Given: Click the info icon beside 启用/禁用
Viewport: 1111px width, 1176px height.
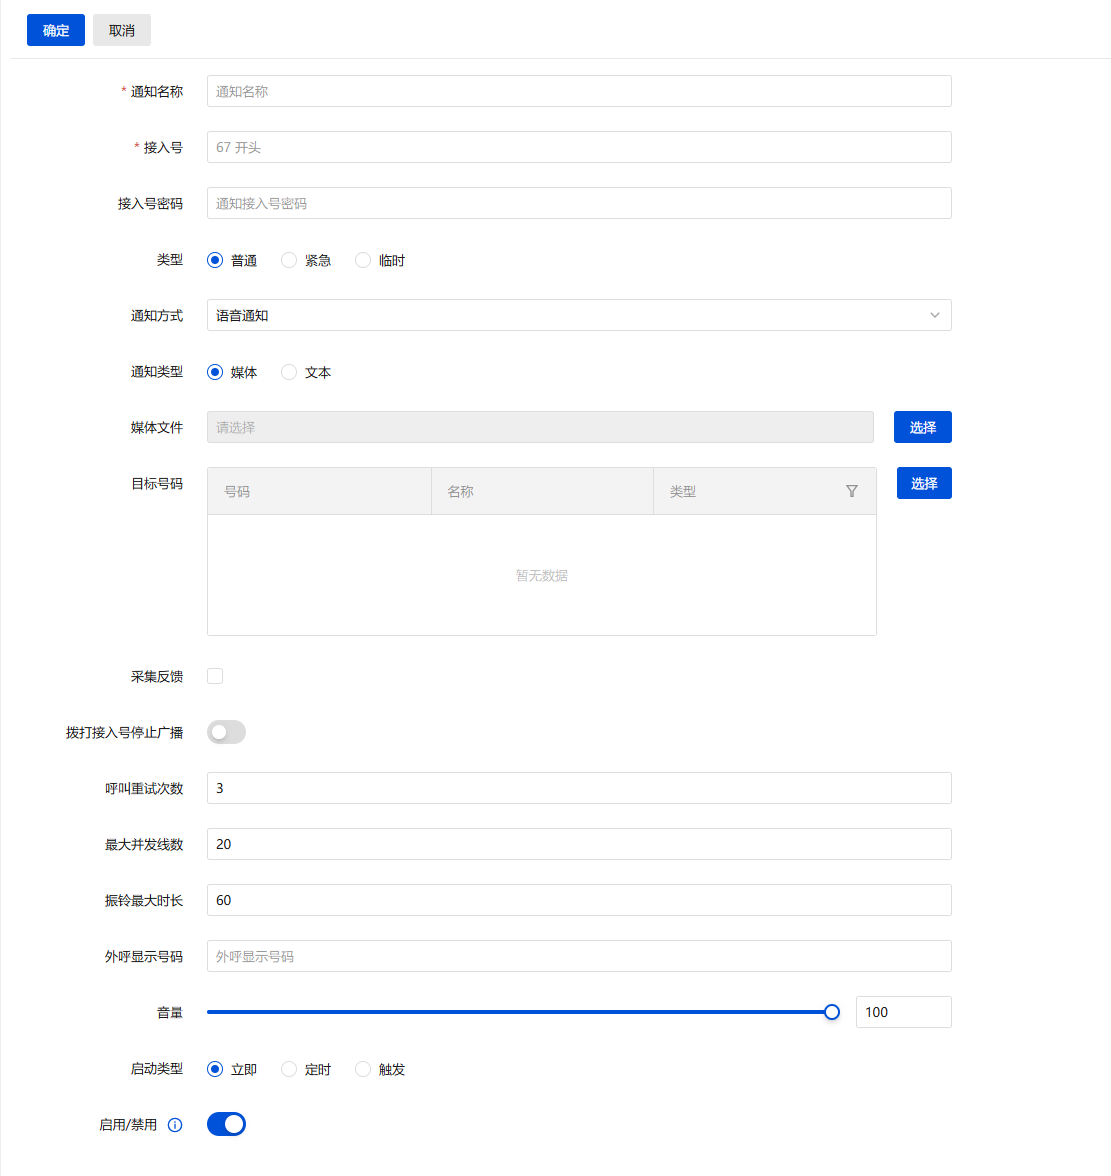Looking at the screenshot, I should click(175, 1125).
